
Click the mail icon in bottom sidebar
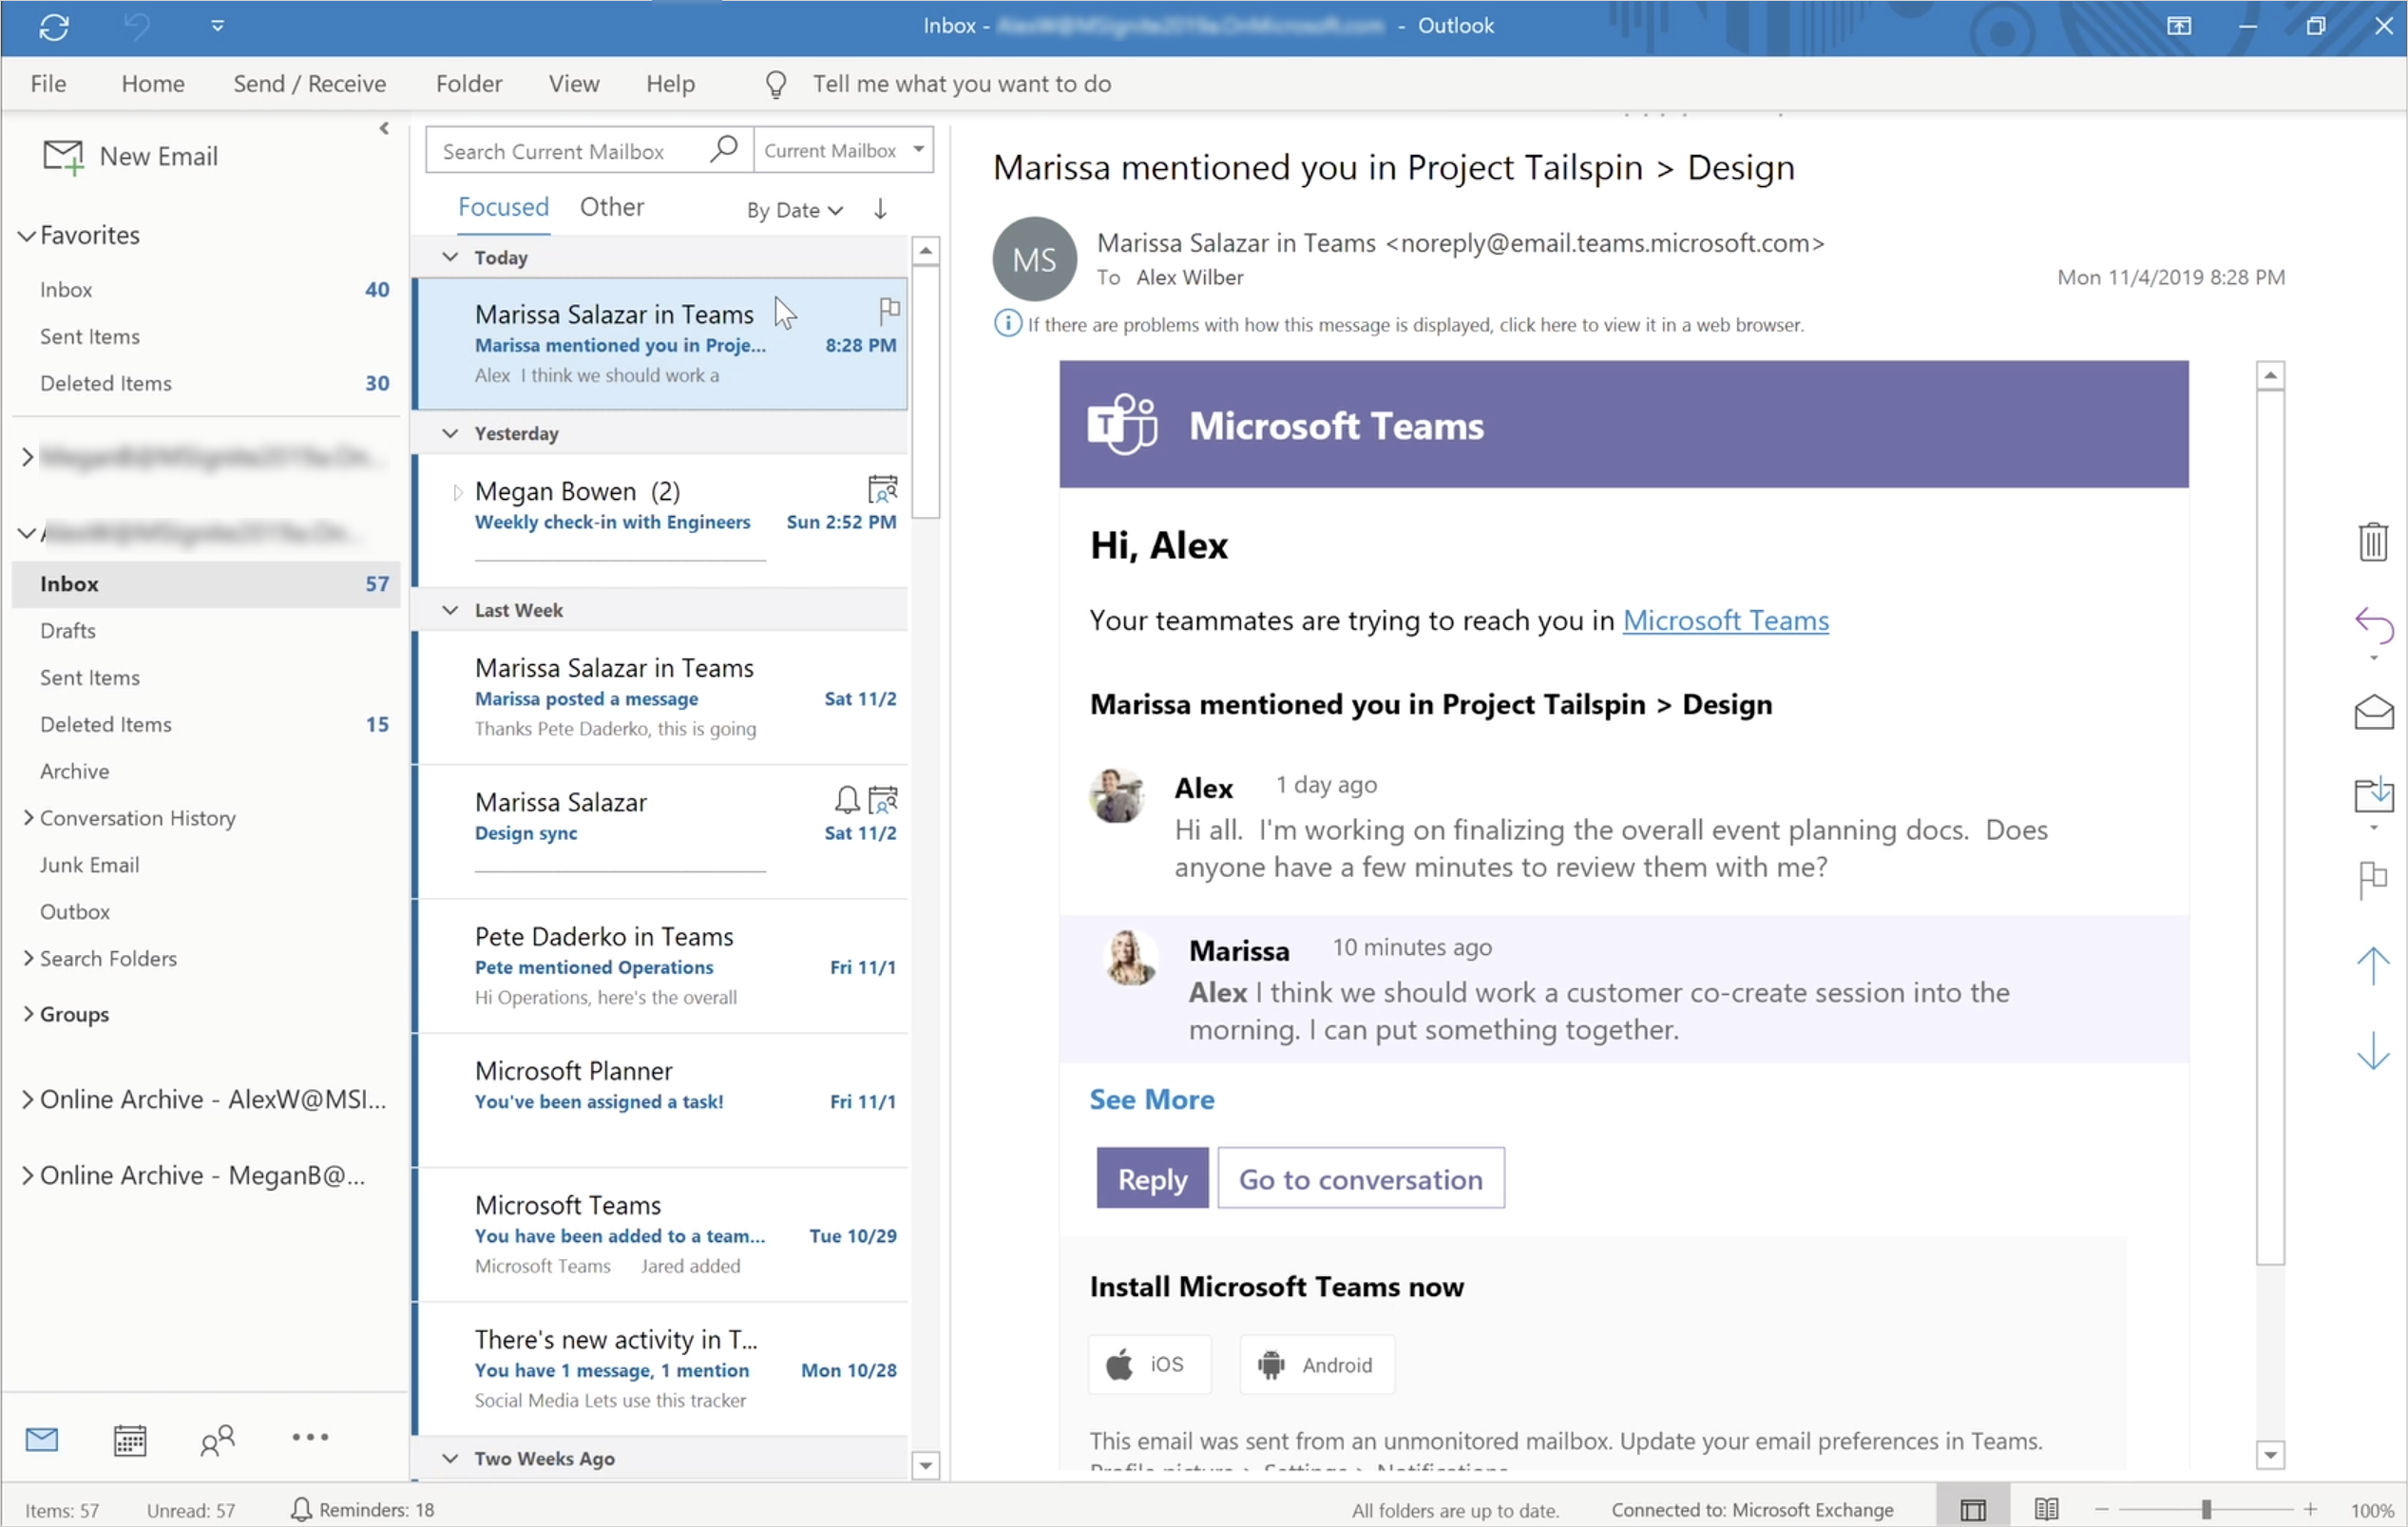[x=42, y=1440]
